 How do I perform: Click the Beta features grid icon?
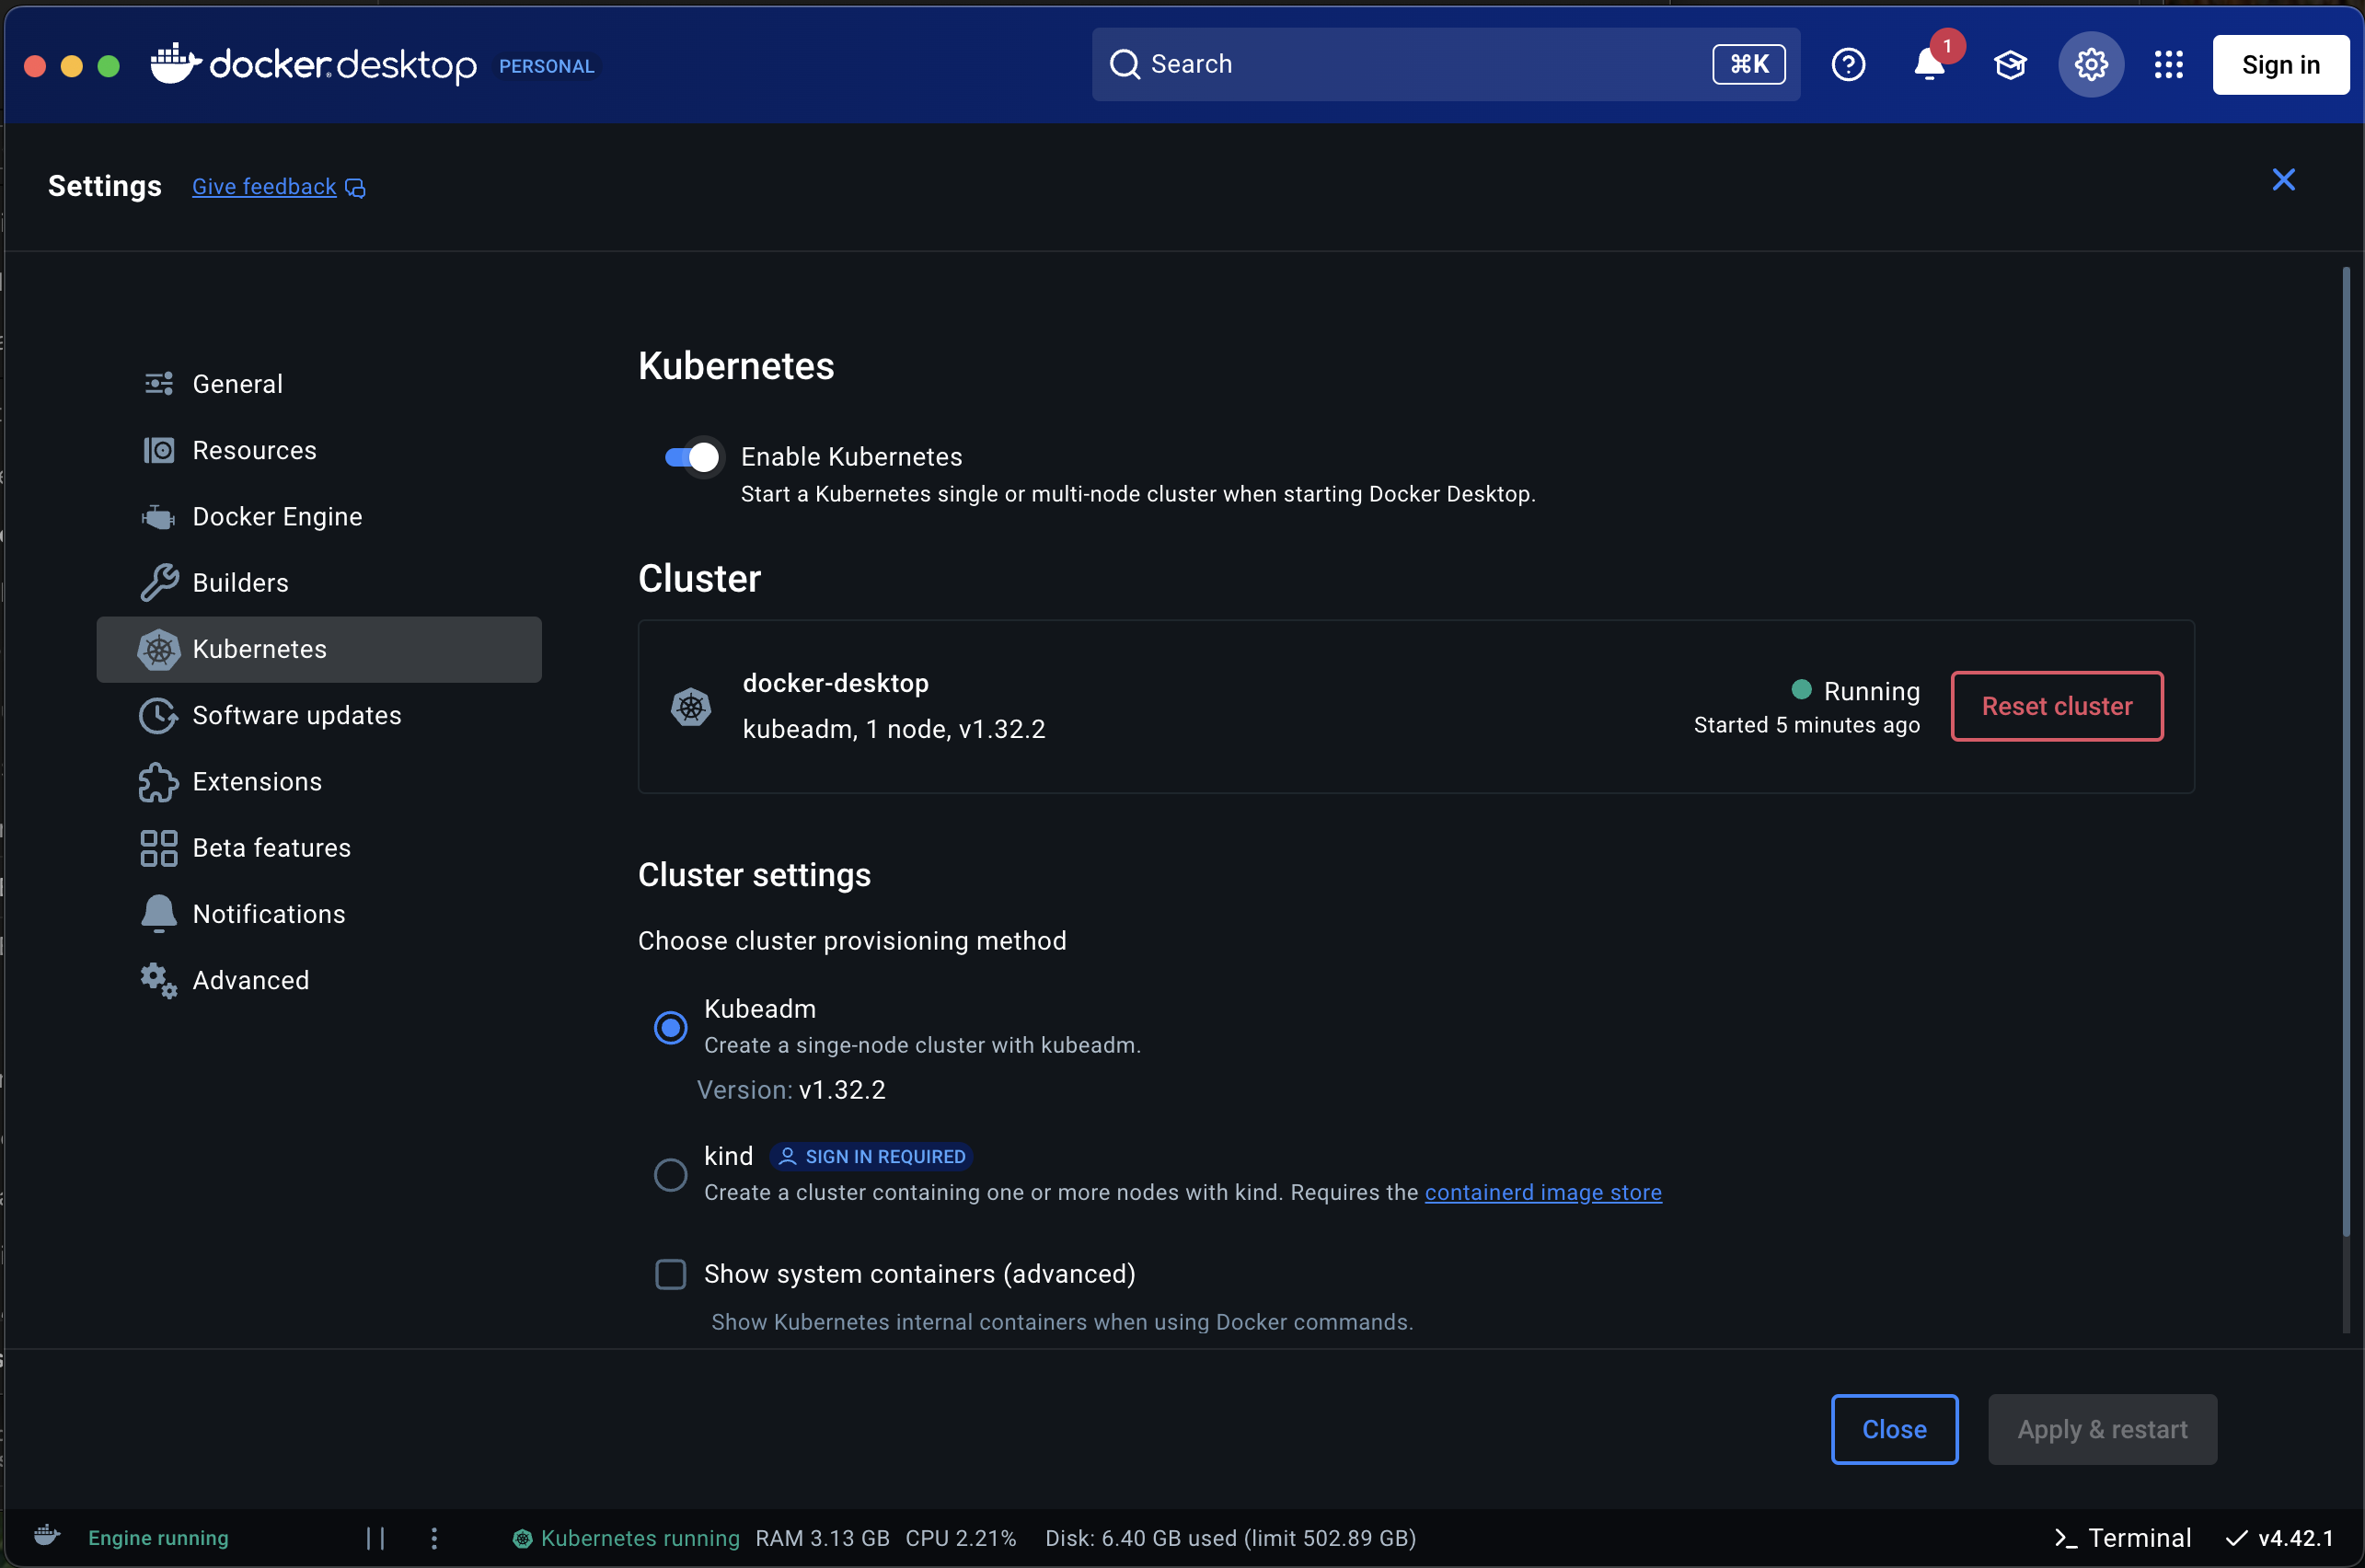(158, 848)
